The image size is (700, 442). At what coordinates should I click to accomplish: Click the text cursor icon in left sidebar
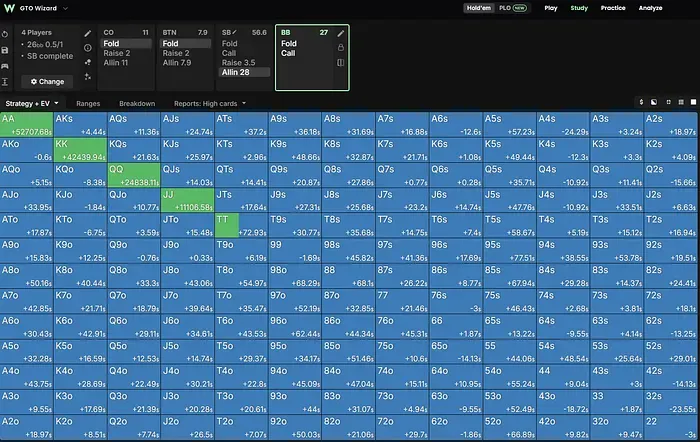pyautogui.click(x=5, y=82)
